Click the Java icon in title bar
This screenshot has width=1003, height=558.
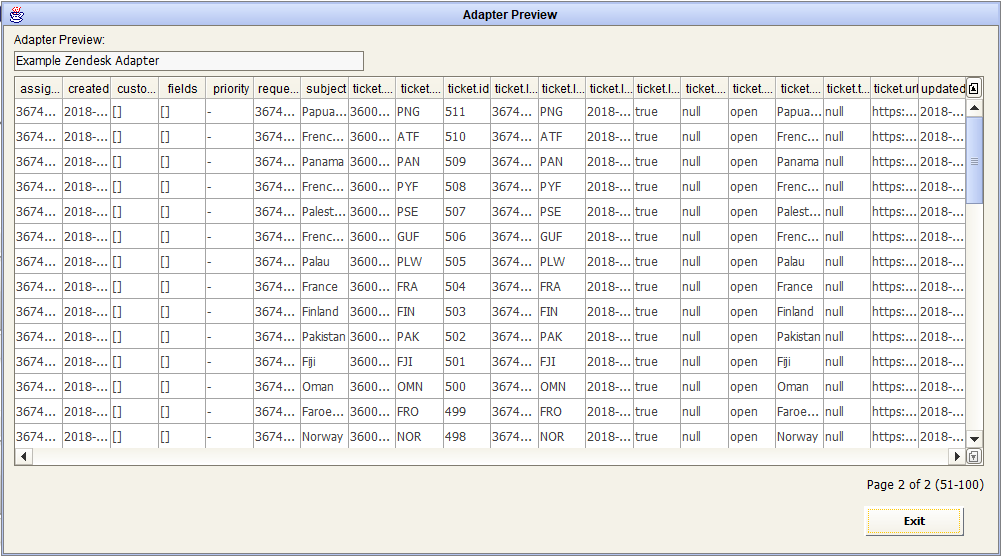pyautogui.click(x=17, y=14)
